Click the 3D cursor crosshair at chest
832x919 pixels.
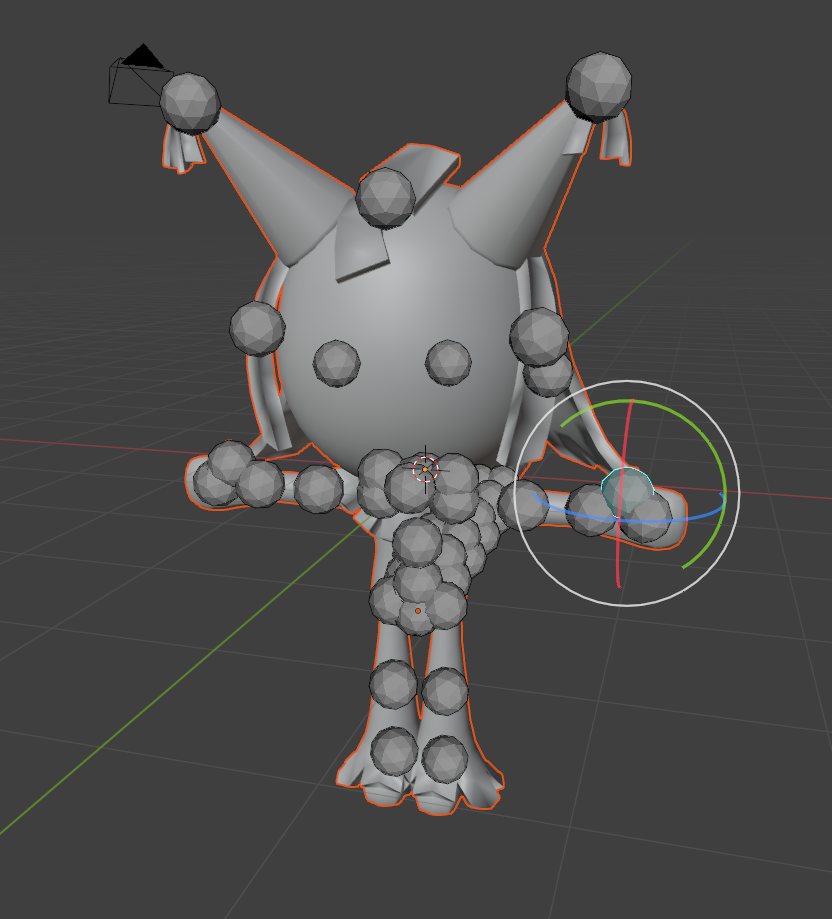coord(425,469)
